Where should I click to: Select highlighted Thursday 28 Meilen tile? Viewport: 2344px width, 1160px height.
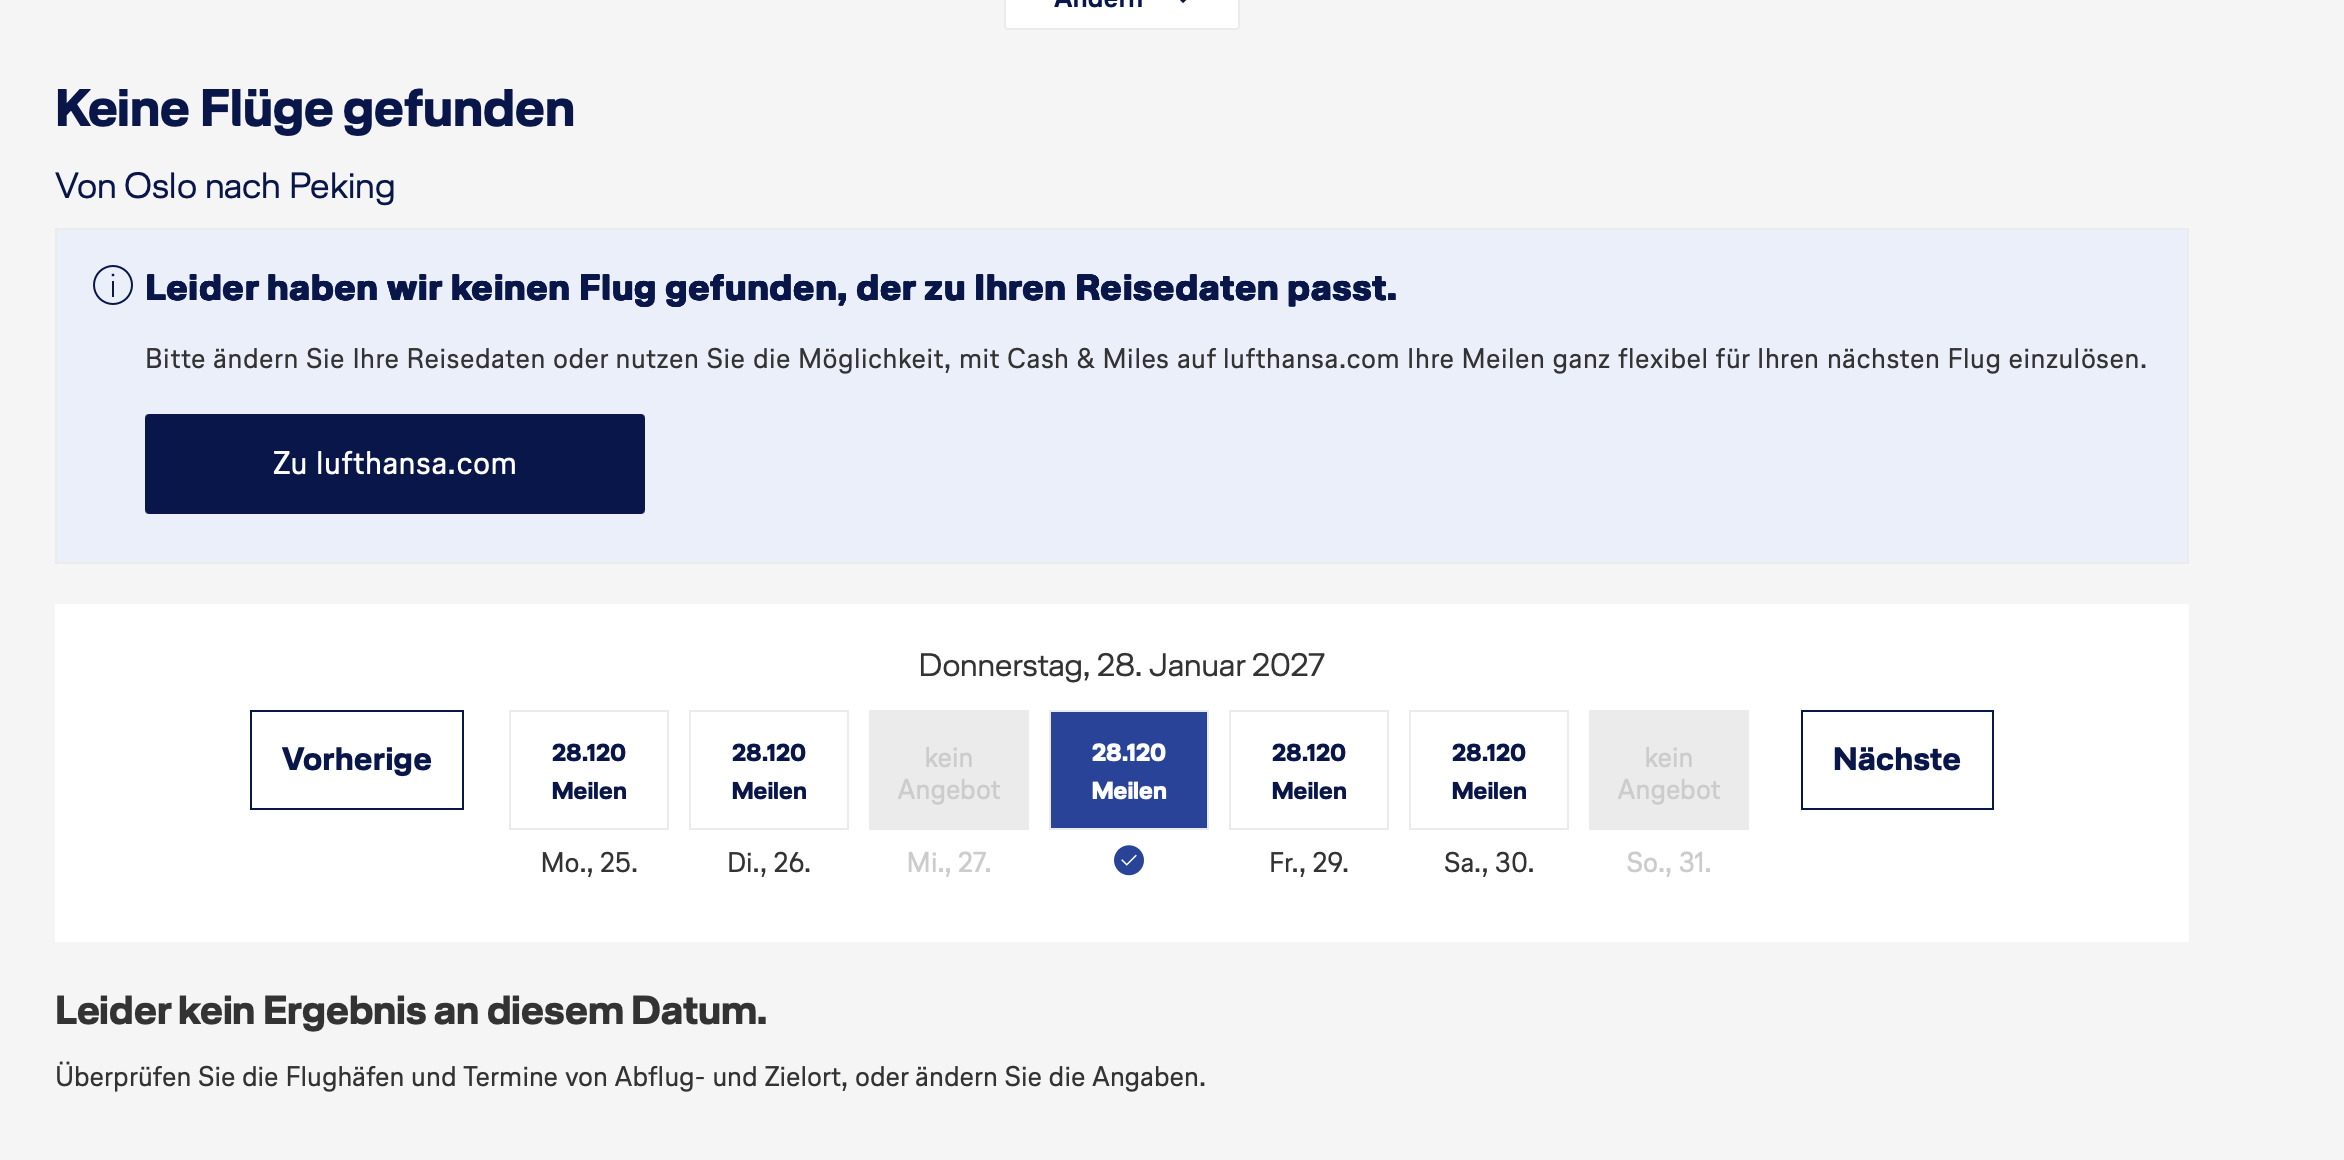click(x=1129, y=770)
